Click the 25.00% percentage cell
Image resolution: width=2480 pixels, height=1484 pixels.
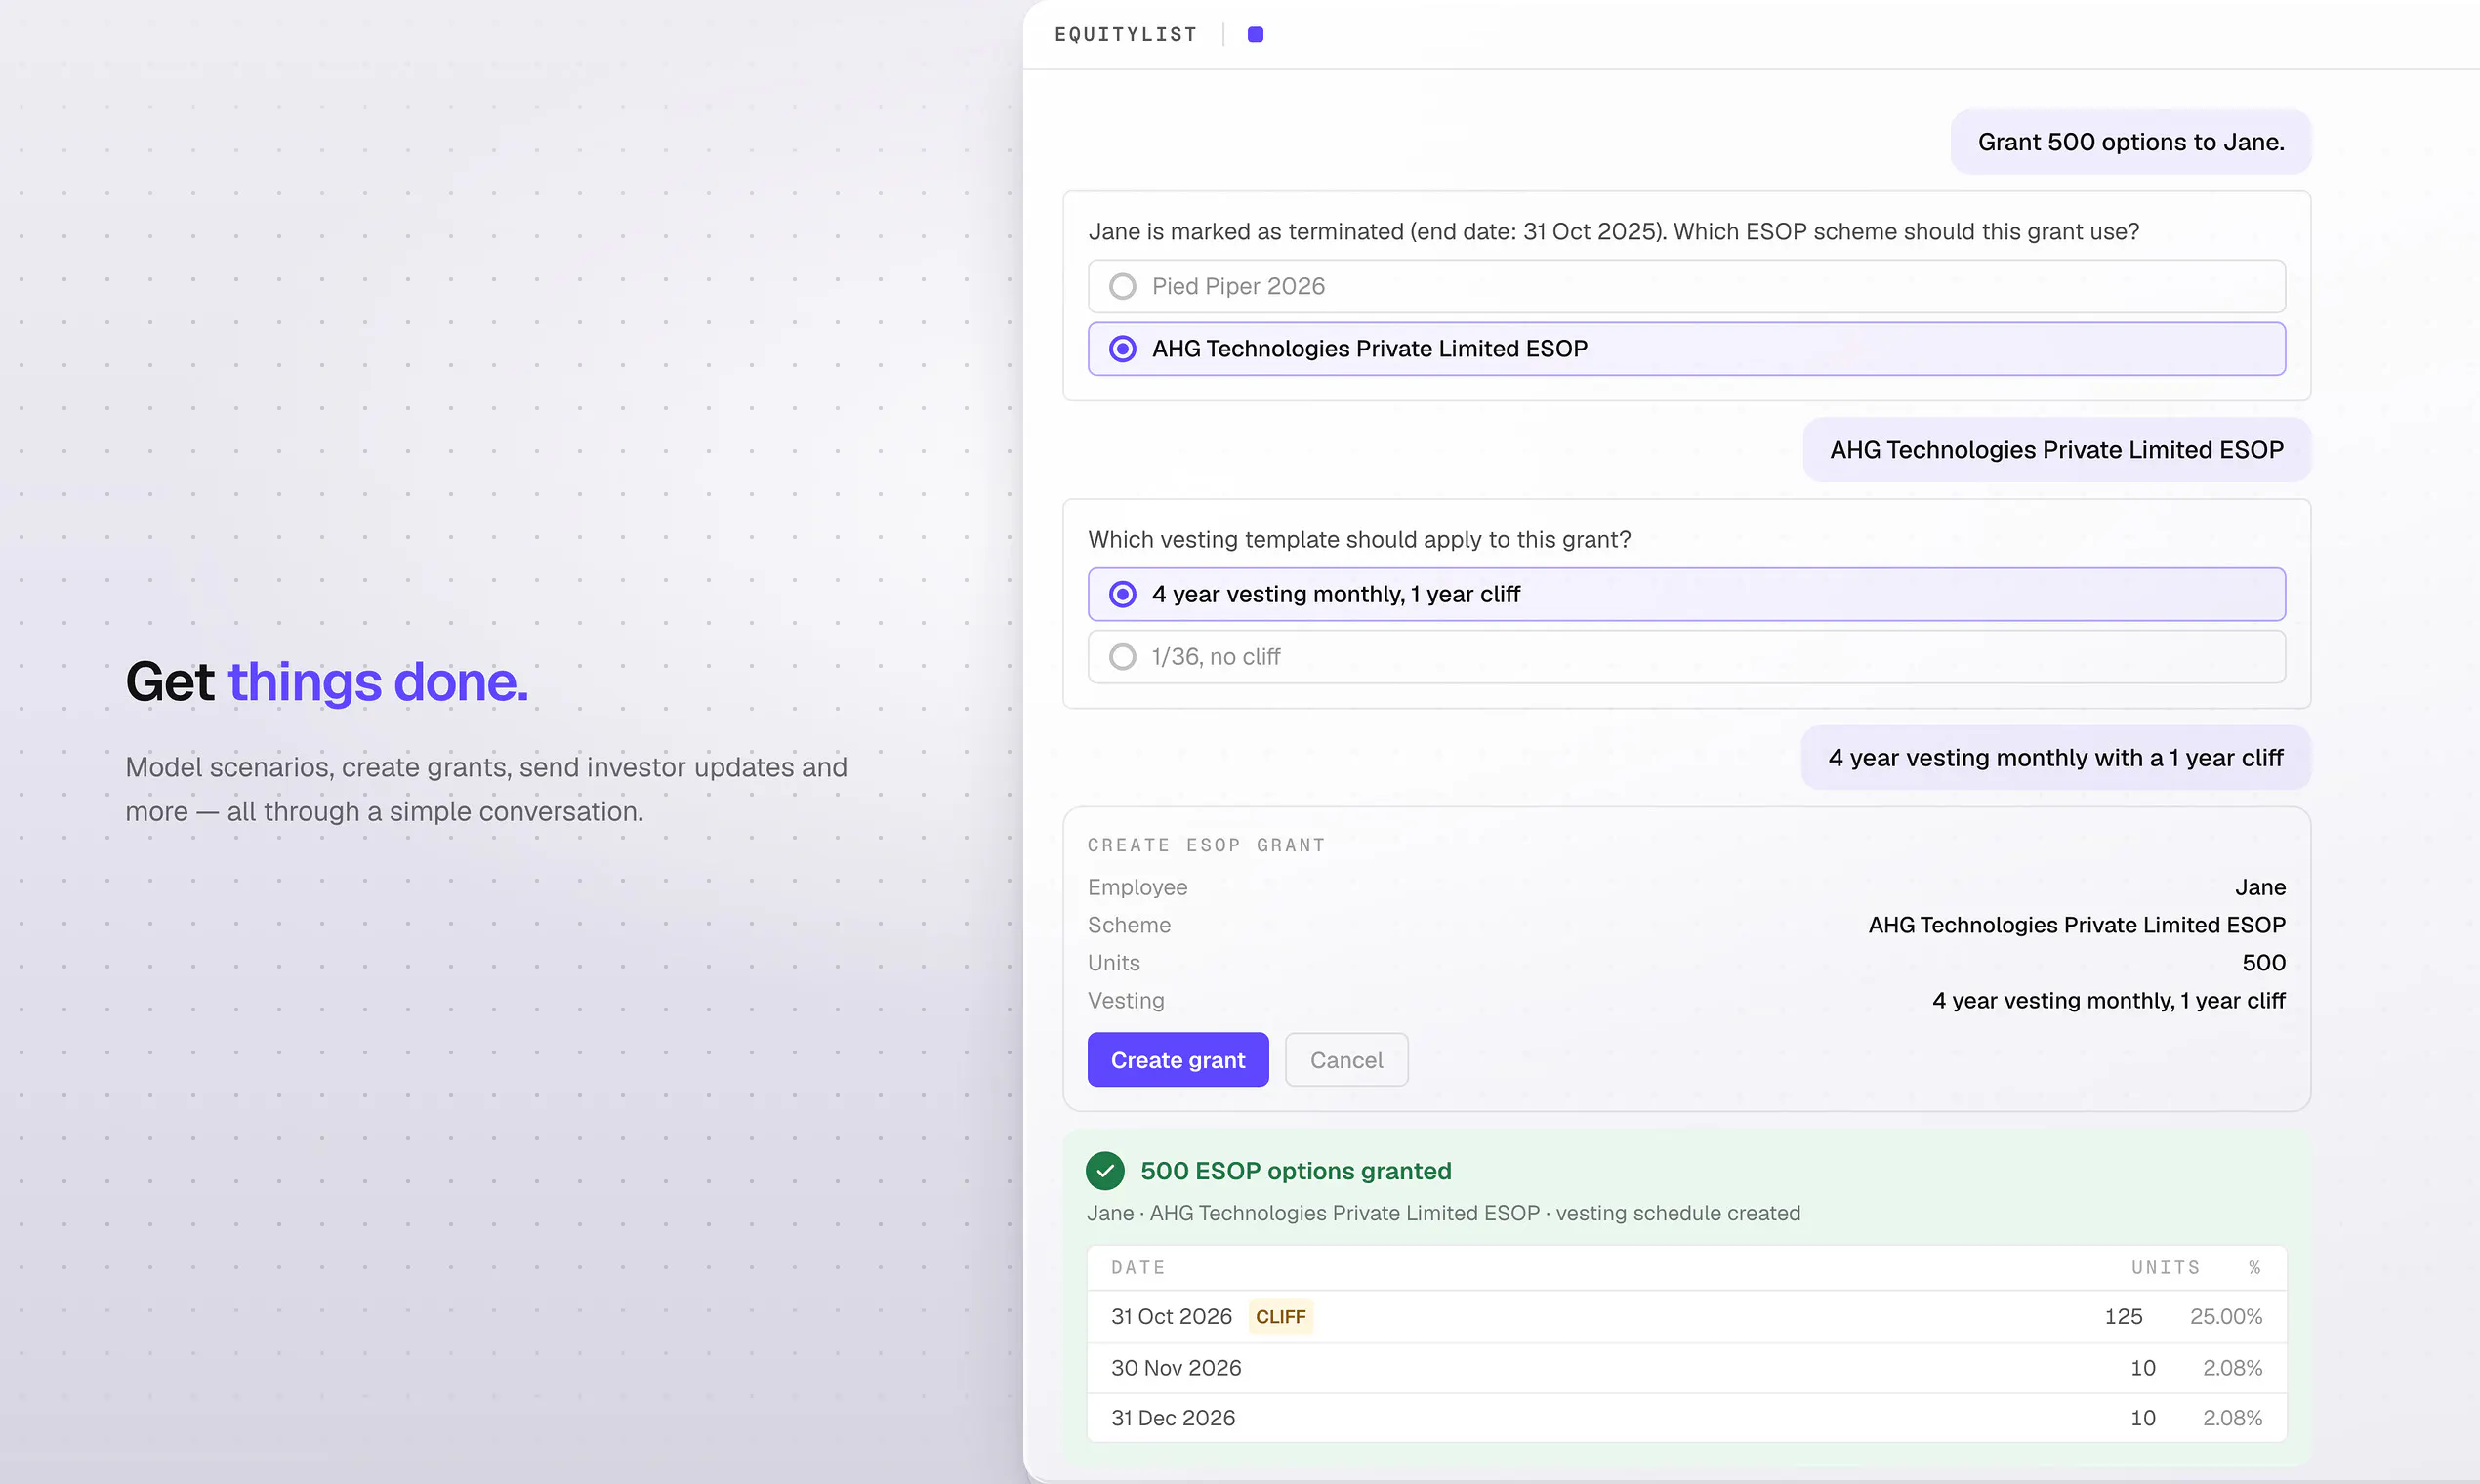tap(2226, 1317)
